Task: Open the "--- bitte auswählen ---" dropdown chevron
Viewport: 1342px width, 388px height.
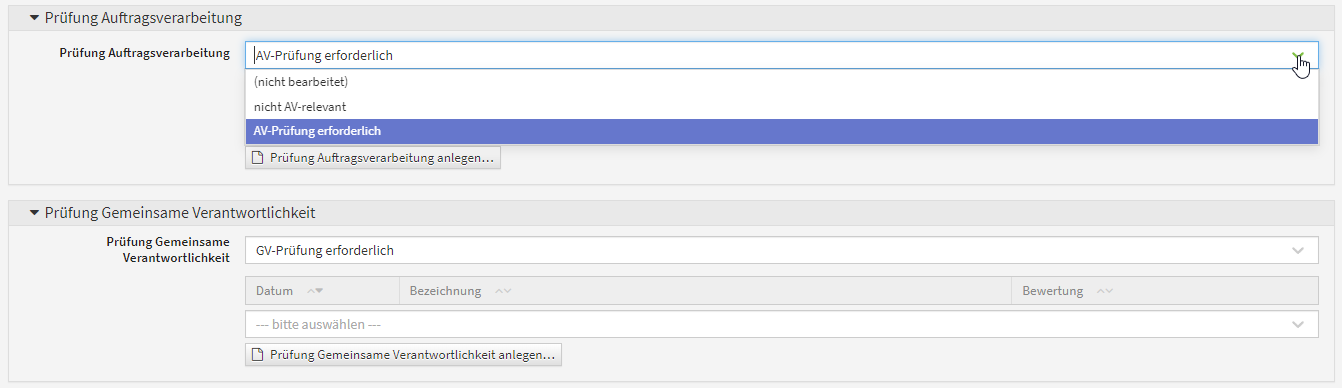Action: pyautogui.click(x=1298, y=324)
